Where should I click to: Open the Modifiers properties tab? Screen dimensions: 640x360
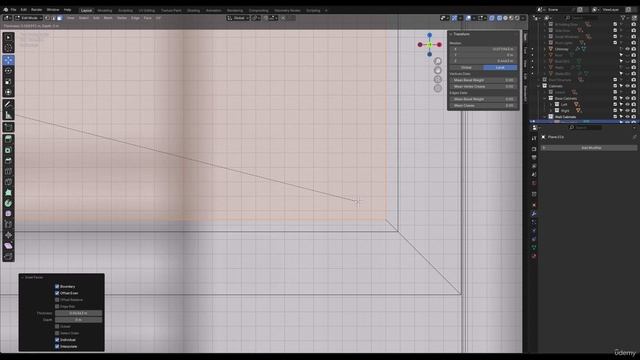(x=534, y=214)
